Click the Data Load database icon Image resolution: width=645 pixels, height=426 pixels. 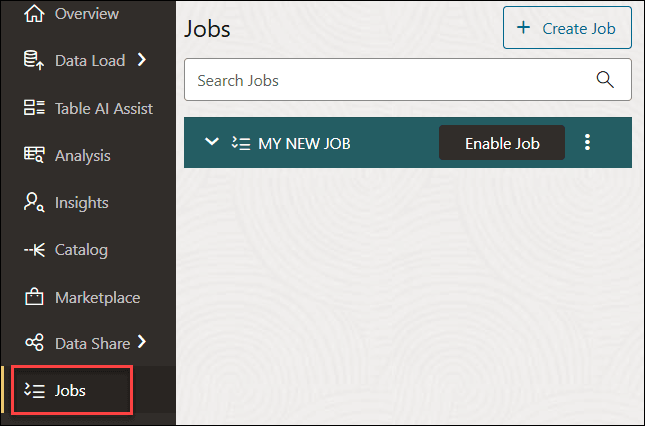(x=34, y=61)
